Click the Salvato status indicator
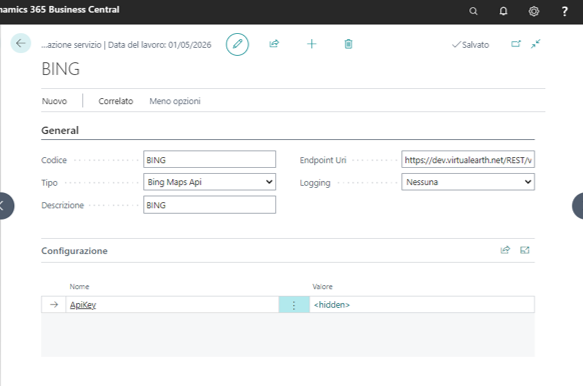 (x=470, y=45)
